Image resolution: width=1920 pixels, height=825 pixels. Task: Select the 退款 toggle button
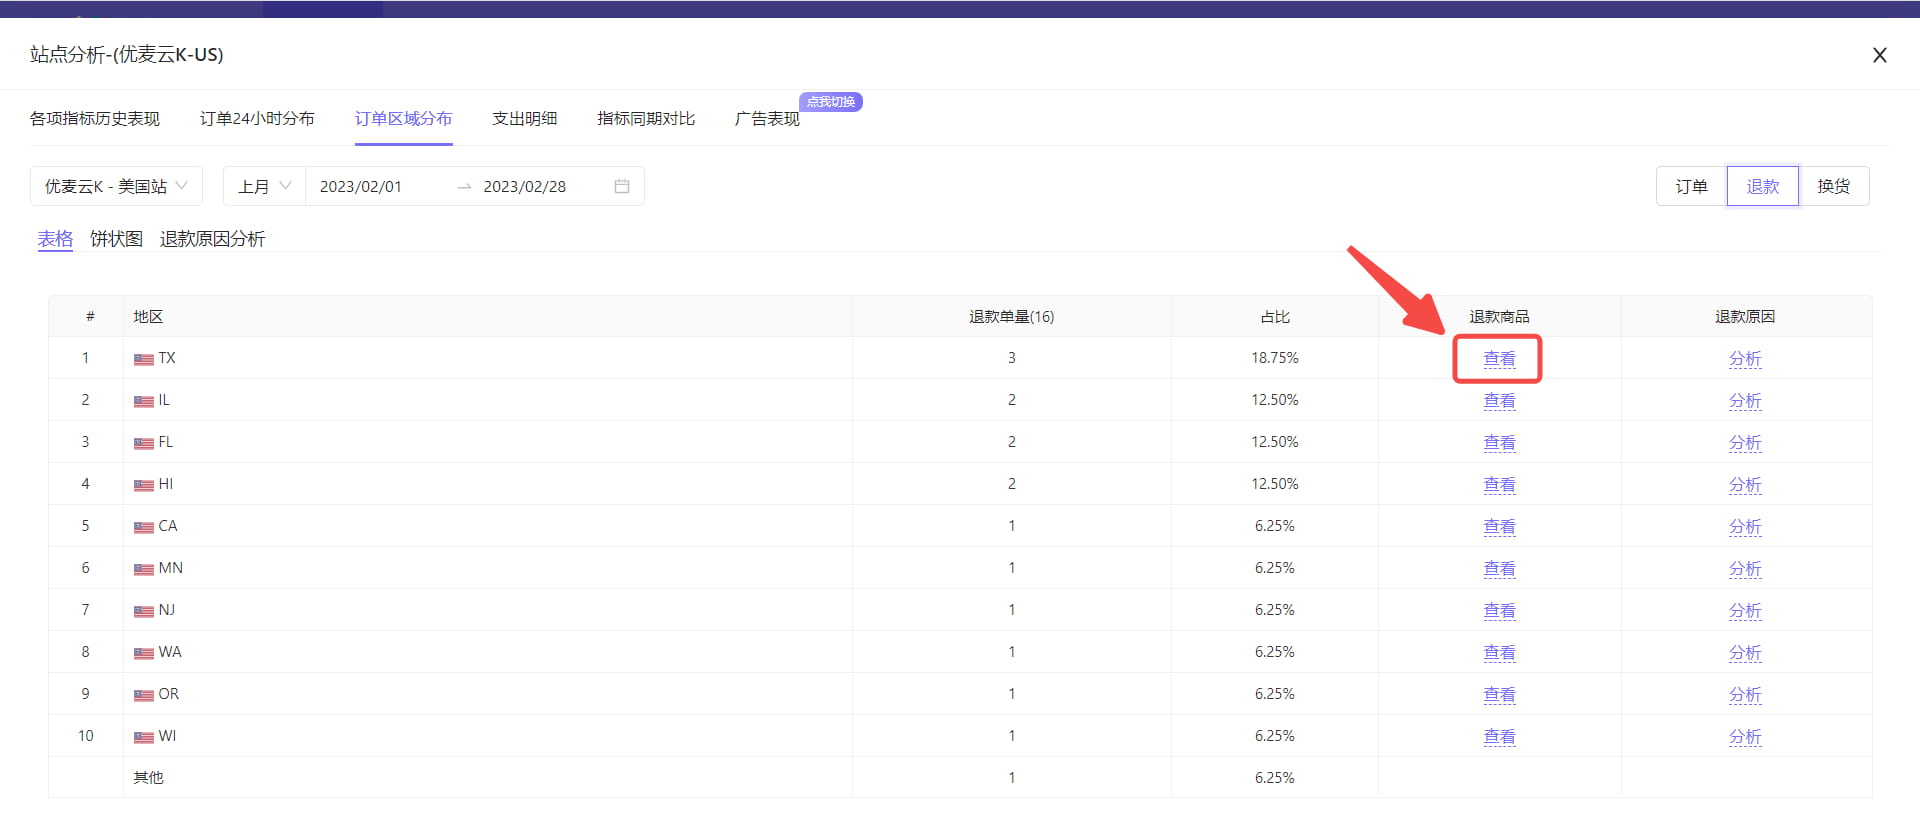tap(1763, 186)
